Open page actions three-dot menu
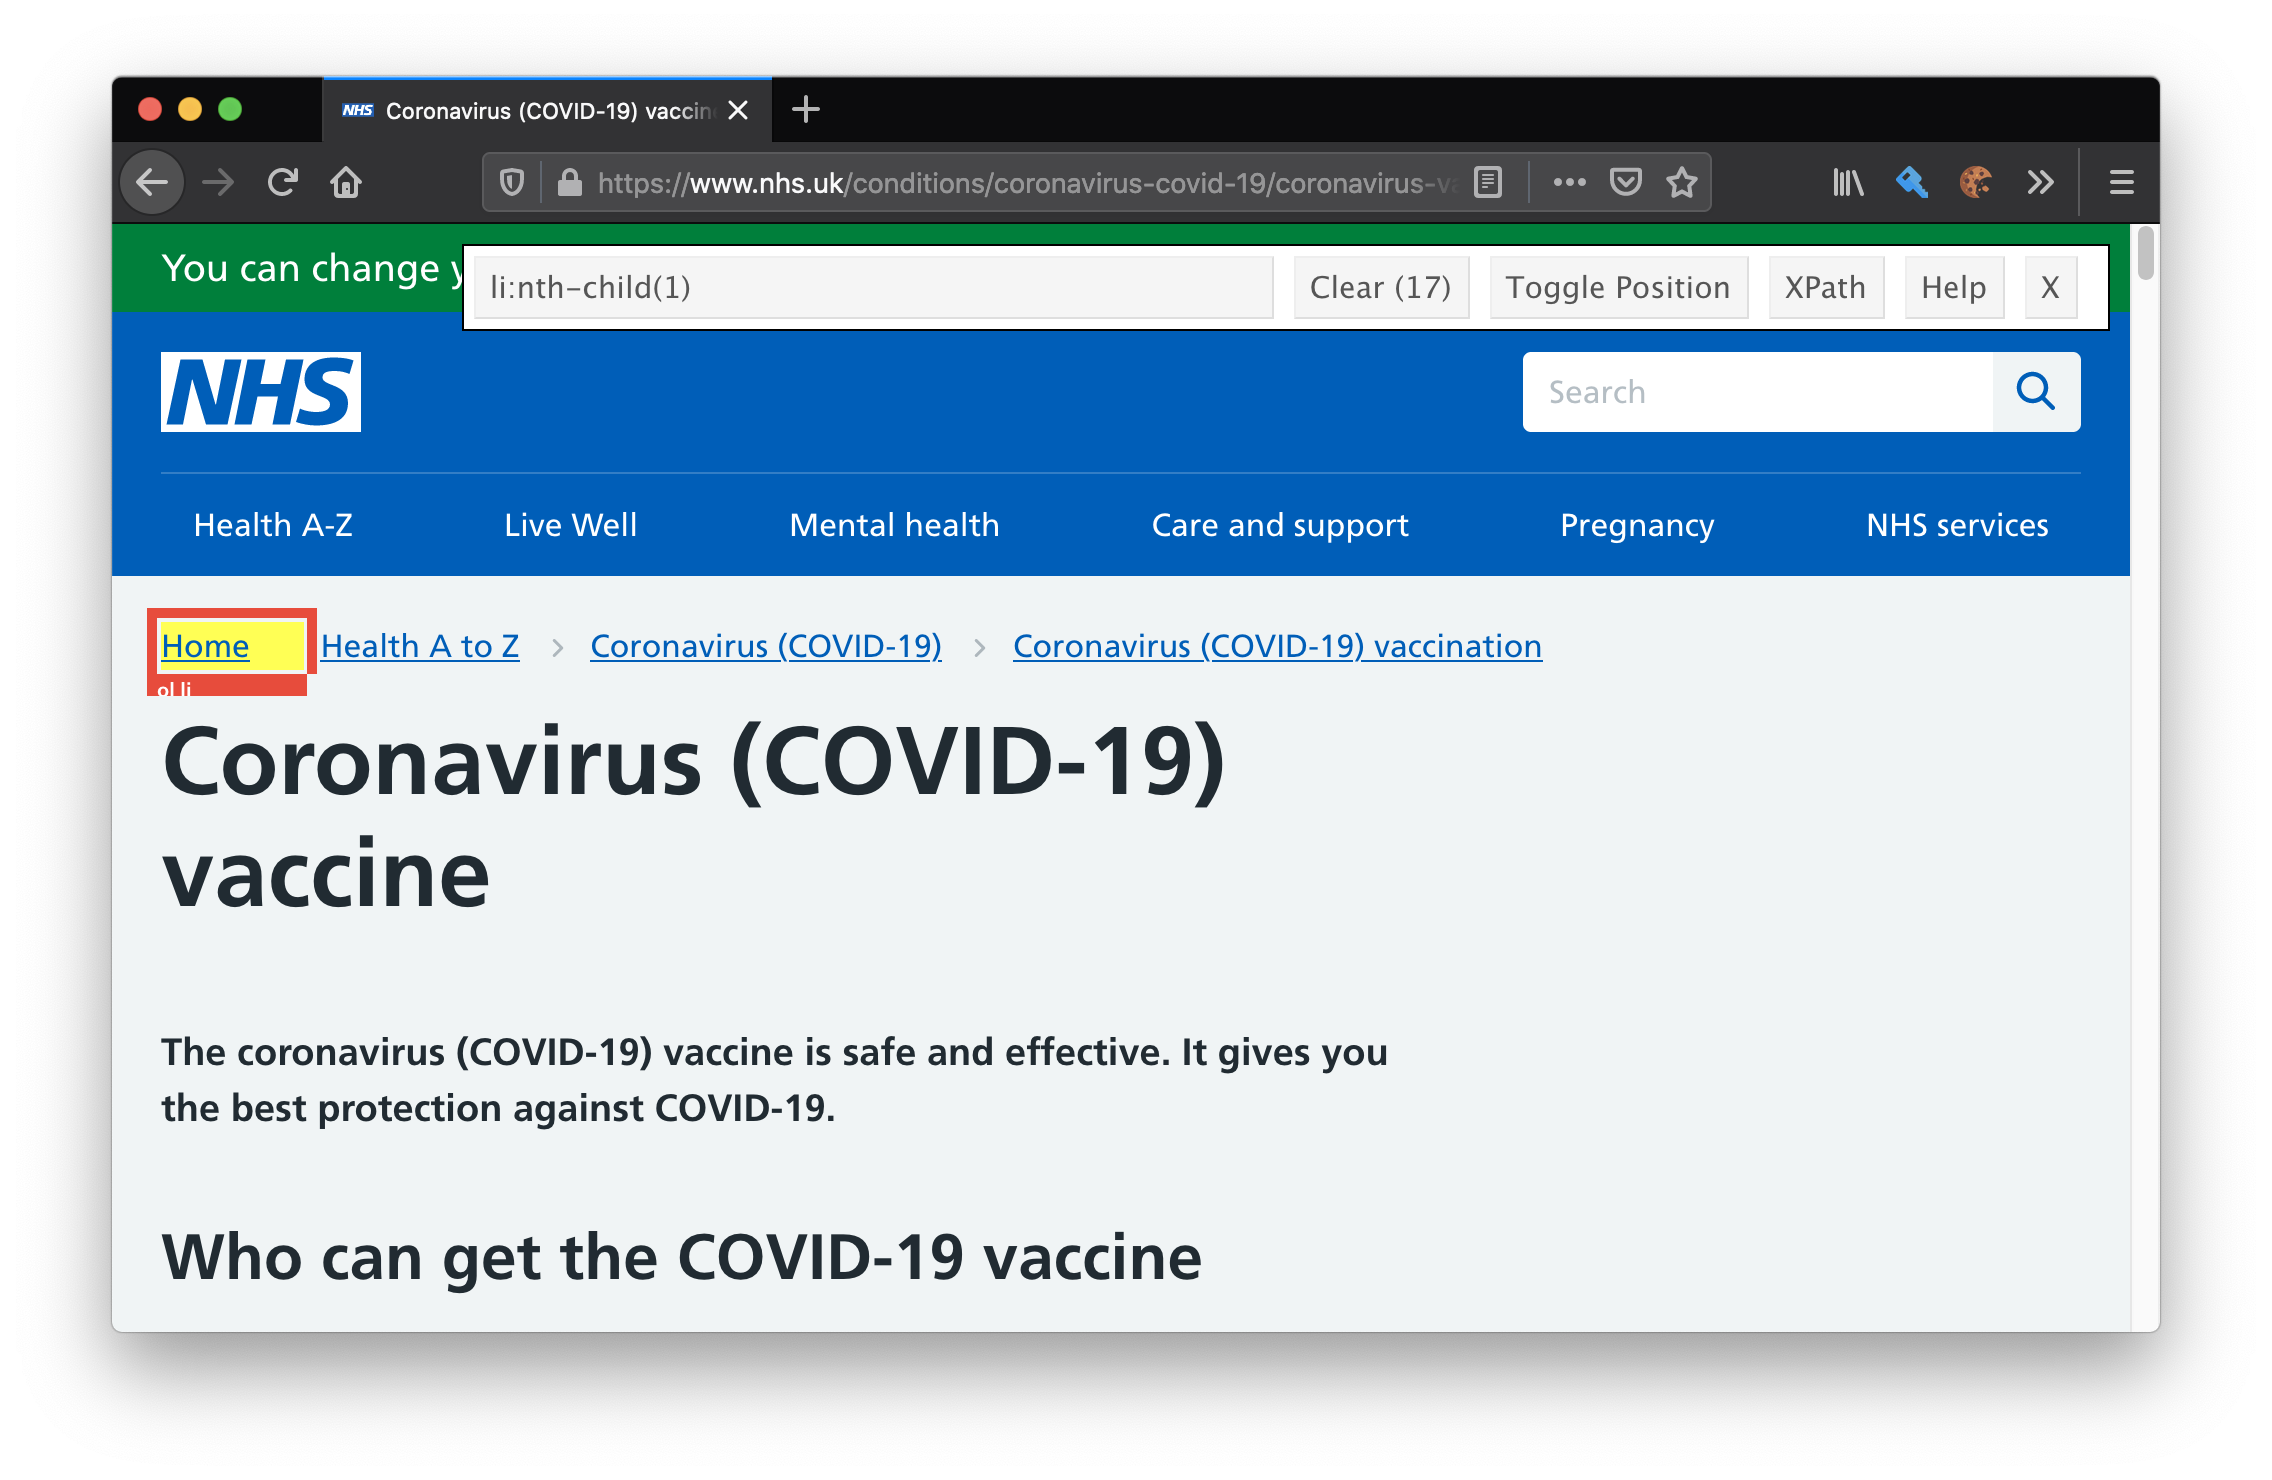This screenshot has height=1480, width=2272. click(1569, 183)
